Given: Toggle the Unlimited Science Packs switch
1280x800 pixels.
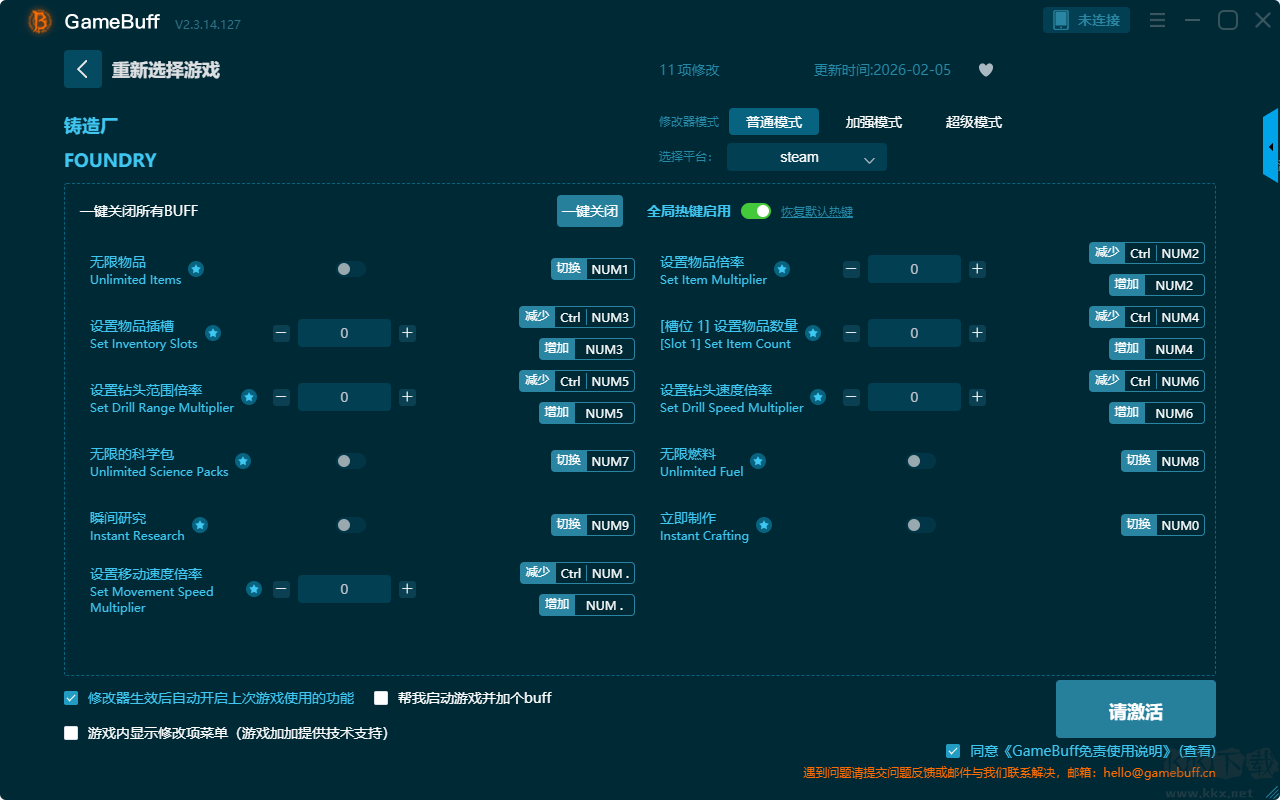Looking at the screenshot, I should click(x=351, y=461).
